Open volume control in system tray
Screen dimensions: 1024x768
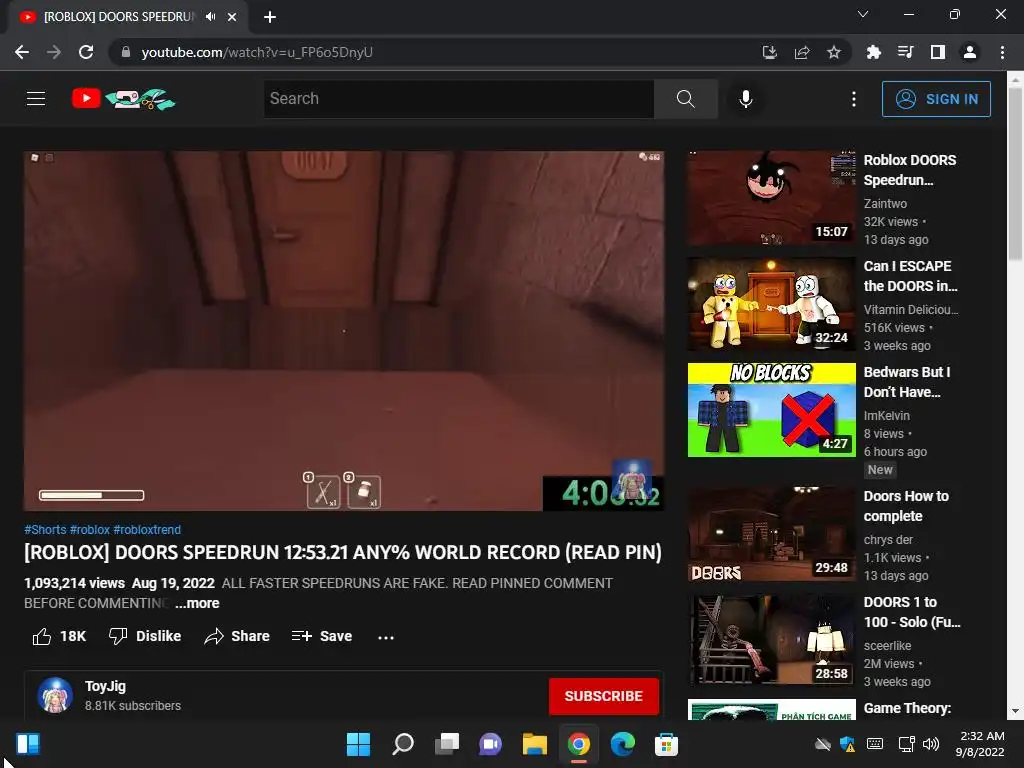tap(931, 744)
